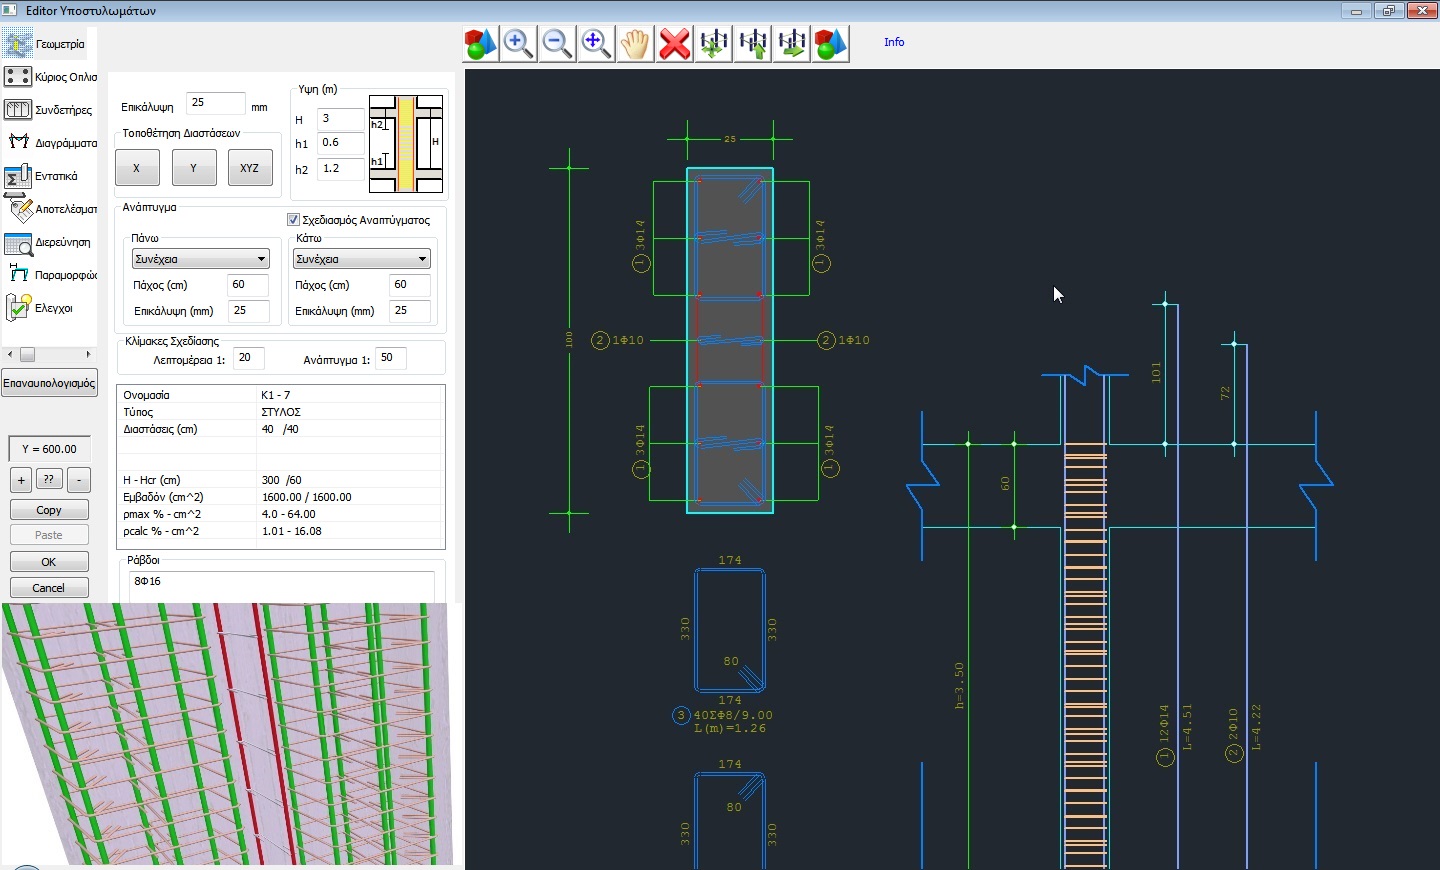Click the Ράβδοι 8Φ16 text box
The image size is (1440, 870).
(x=281, y=586)
